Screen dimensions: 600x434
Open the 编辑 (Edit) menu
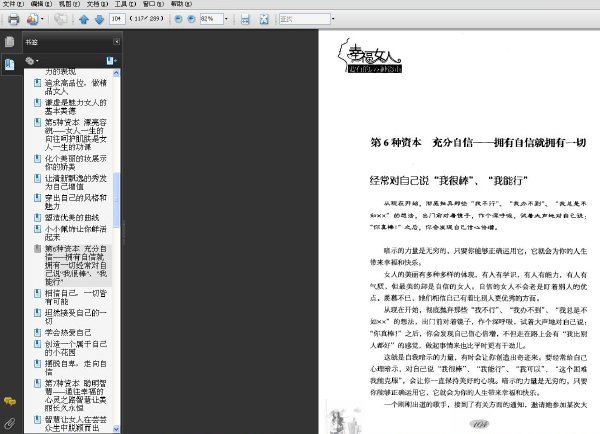pyautogui.click(x=41, y=4)
